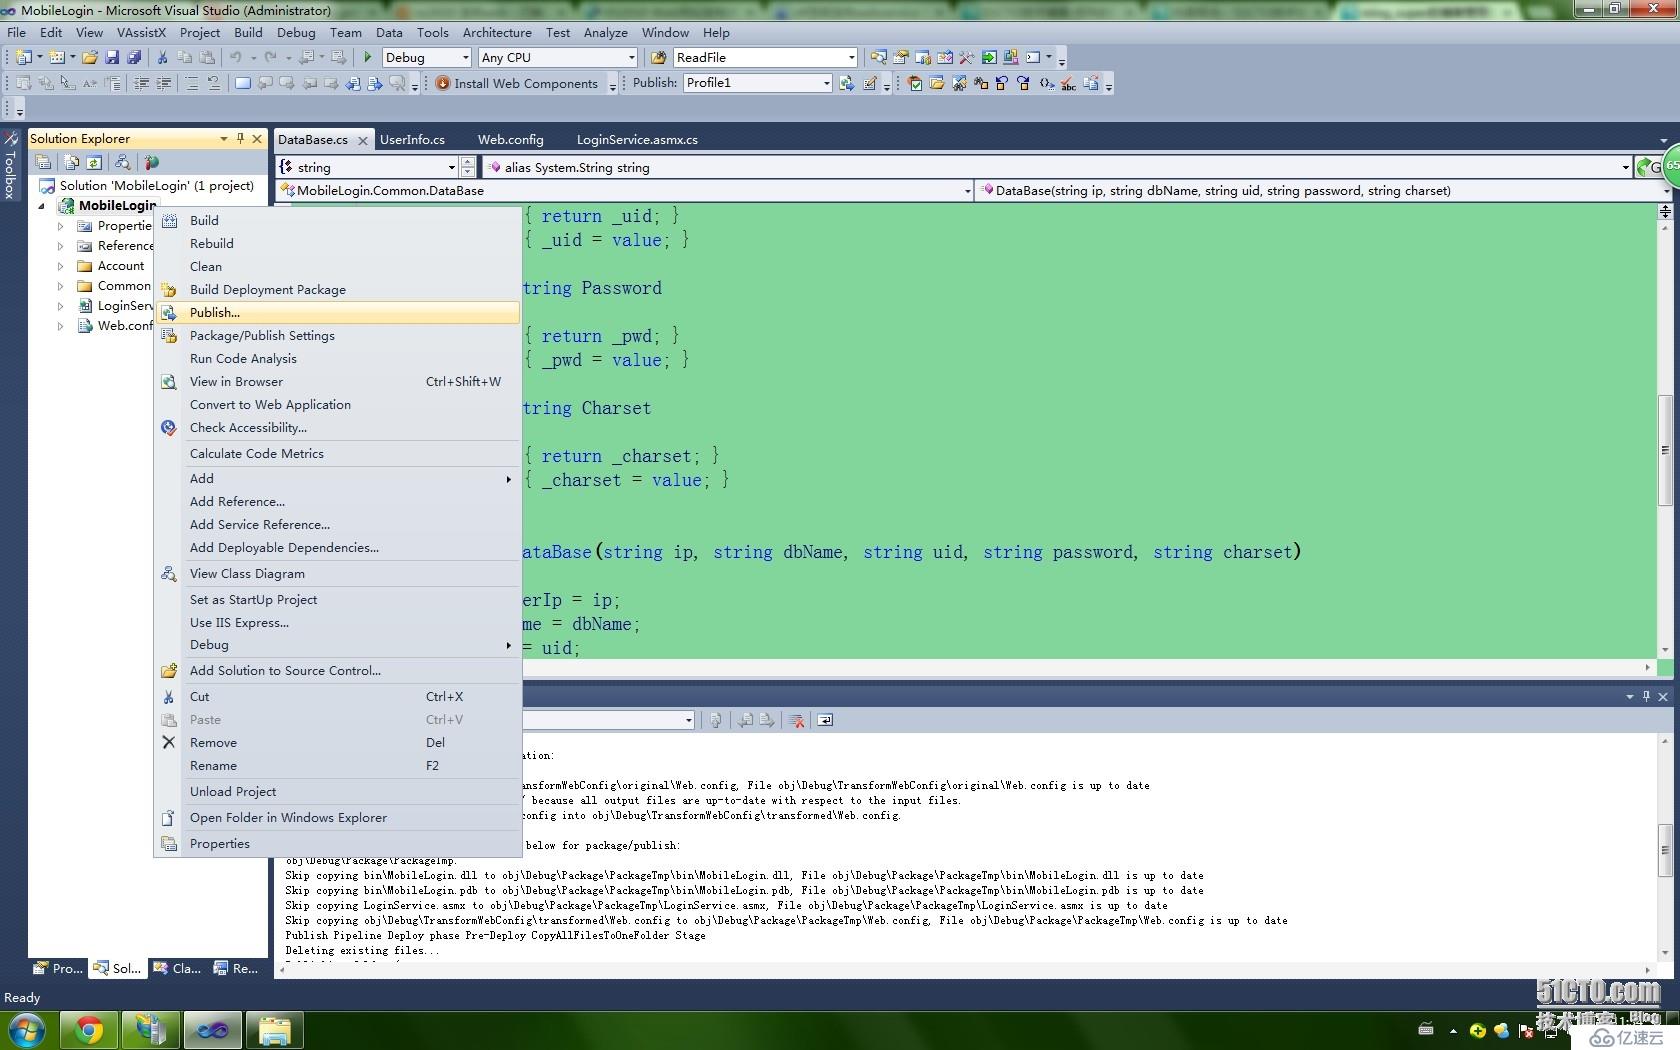Screen dimensions: 1680x1050
Task: Select the Class View bottom tab
Action: pos(177,968)
